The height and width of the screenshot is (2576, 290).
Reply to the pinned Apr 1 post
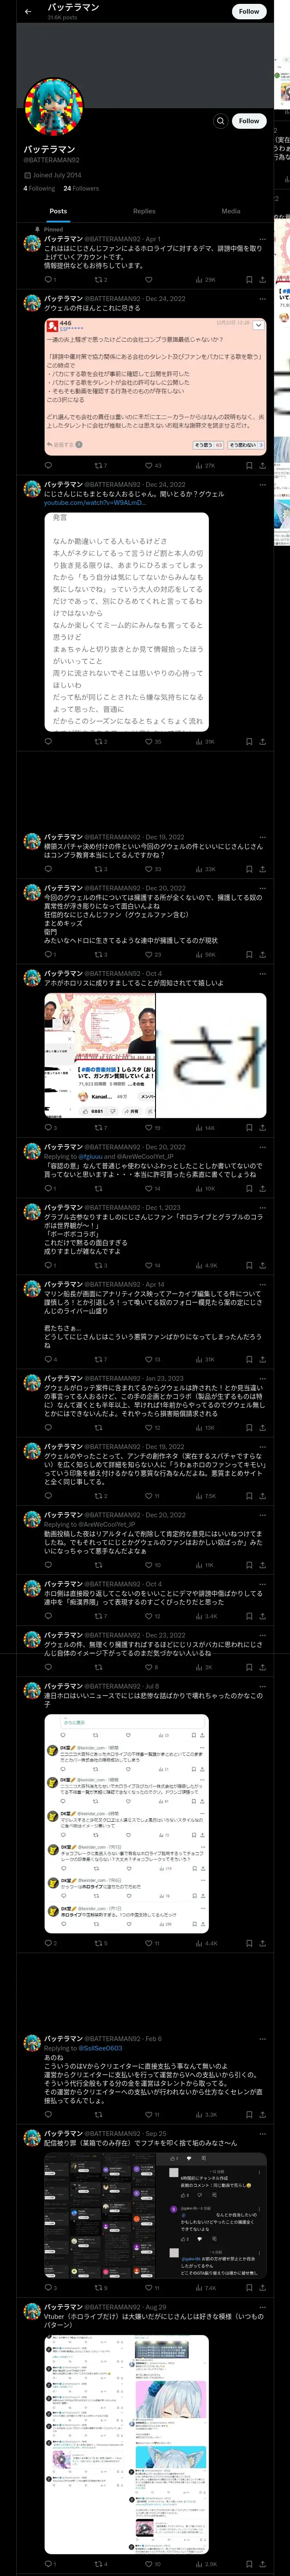[x=49, y=280]
